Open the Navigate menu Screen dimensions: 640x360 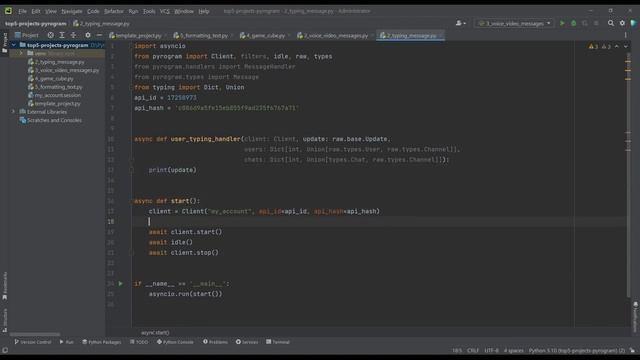[72, 11]
